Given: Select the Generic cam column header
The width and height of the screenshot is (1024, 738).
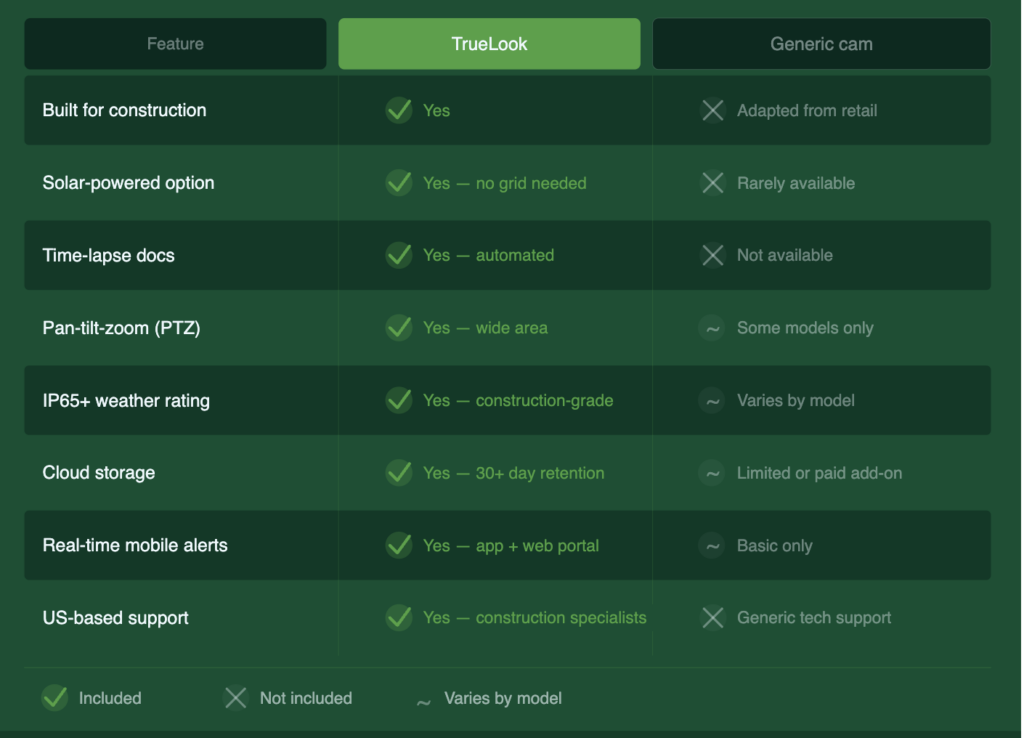Looking at the screenshot, I should click(821, 44).
